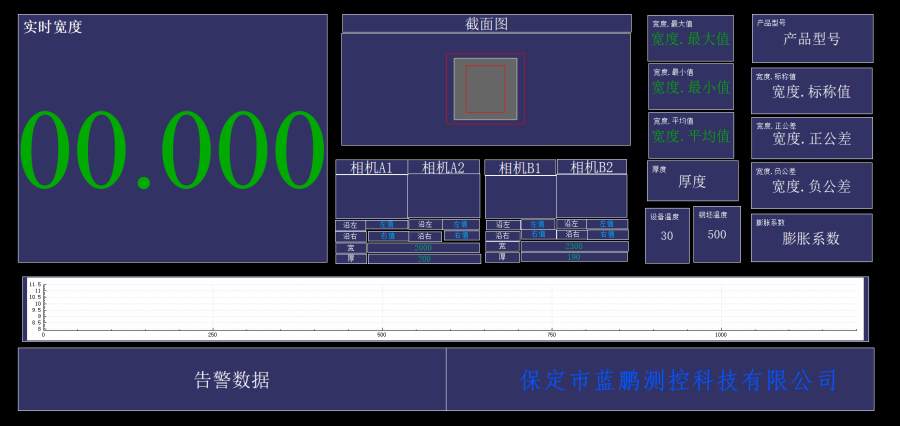Screen dimensions: 900x426
Task: Click the 钢坯温度 value 500 box
Action: click(x=717, y=235)
